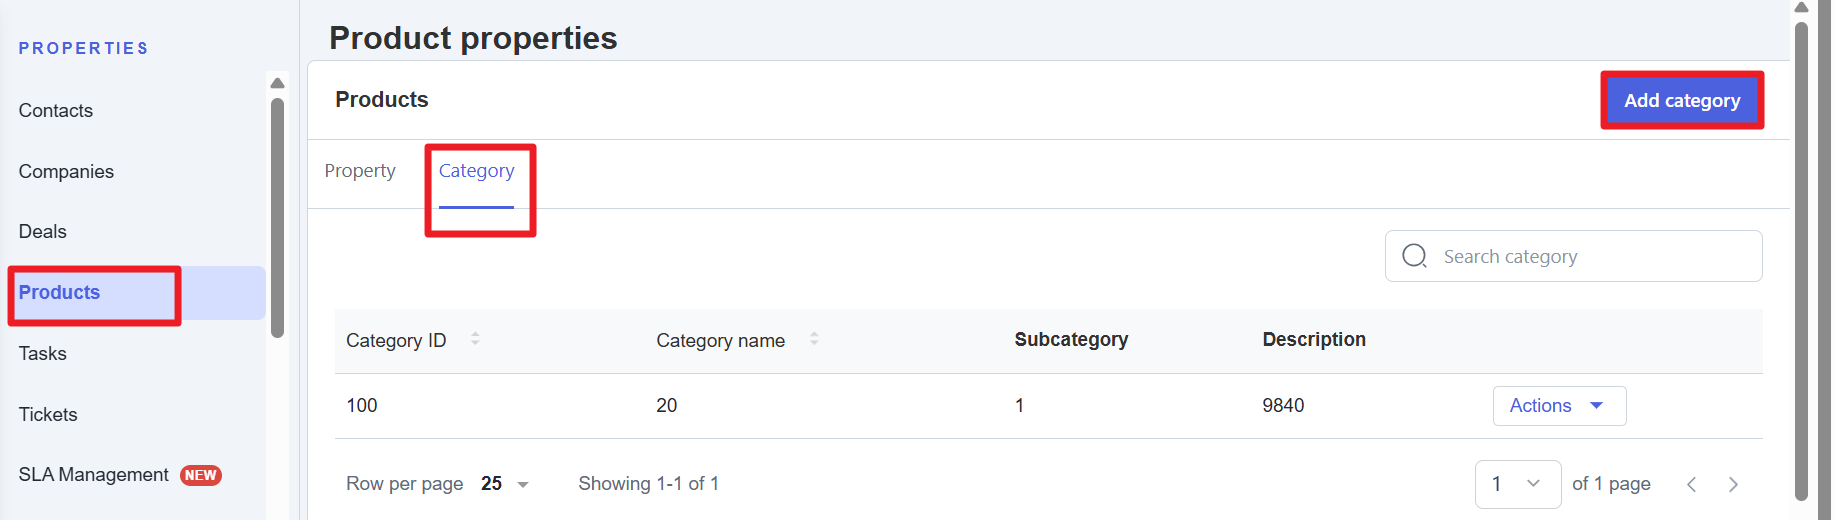Switch to the Property tab

pyautogui.click(x=360, y=171)
